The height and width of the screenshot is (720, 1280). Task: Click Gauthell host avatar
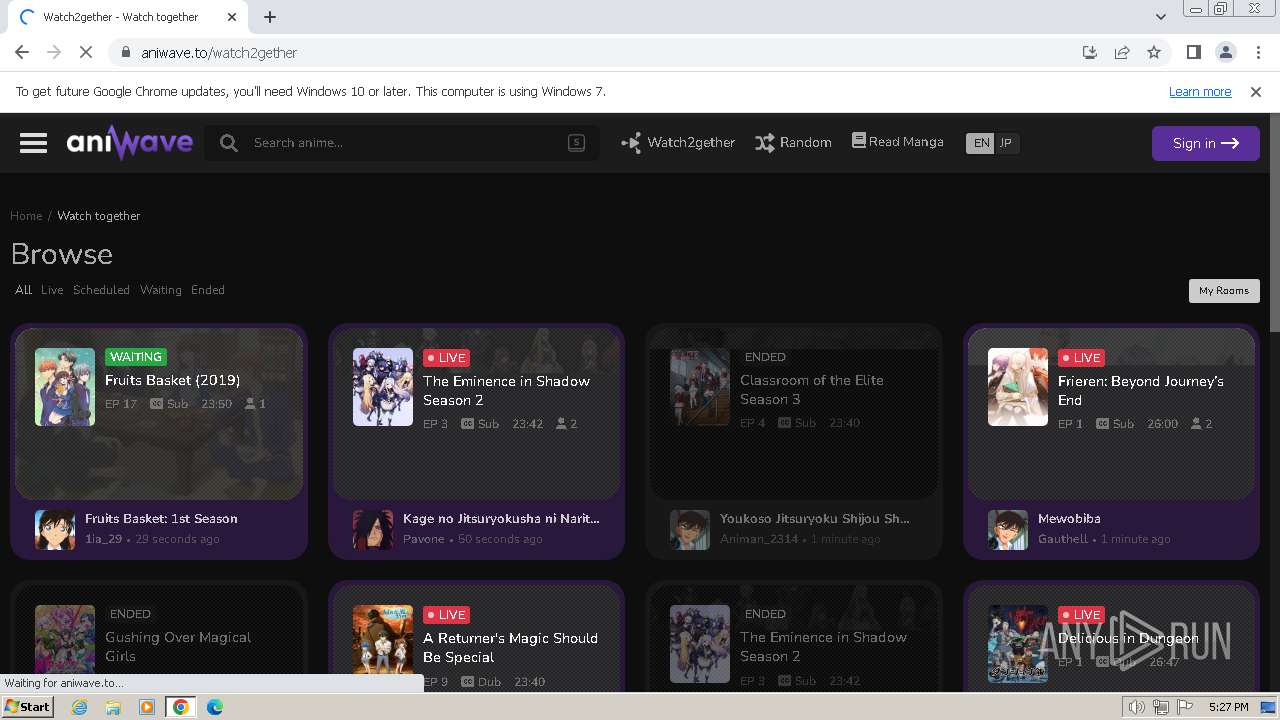pyautogui.click(x=1008, y=530)
